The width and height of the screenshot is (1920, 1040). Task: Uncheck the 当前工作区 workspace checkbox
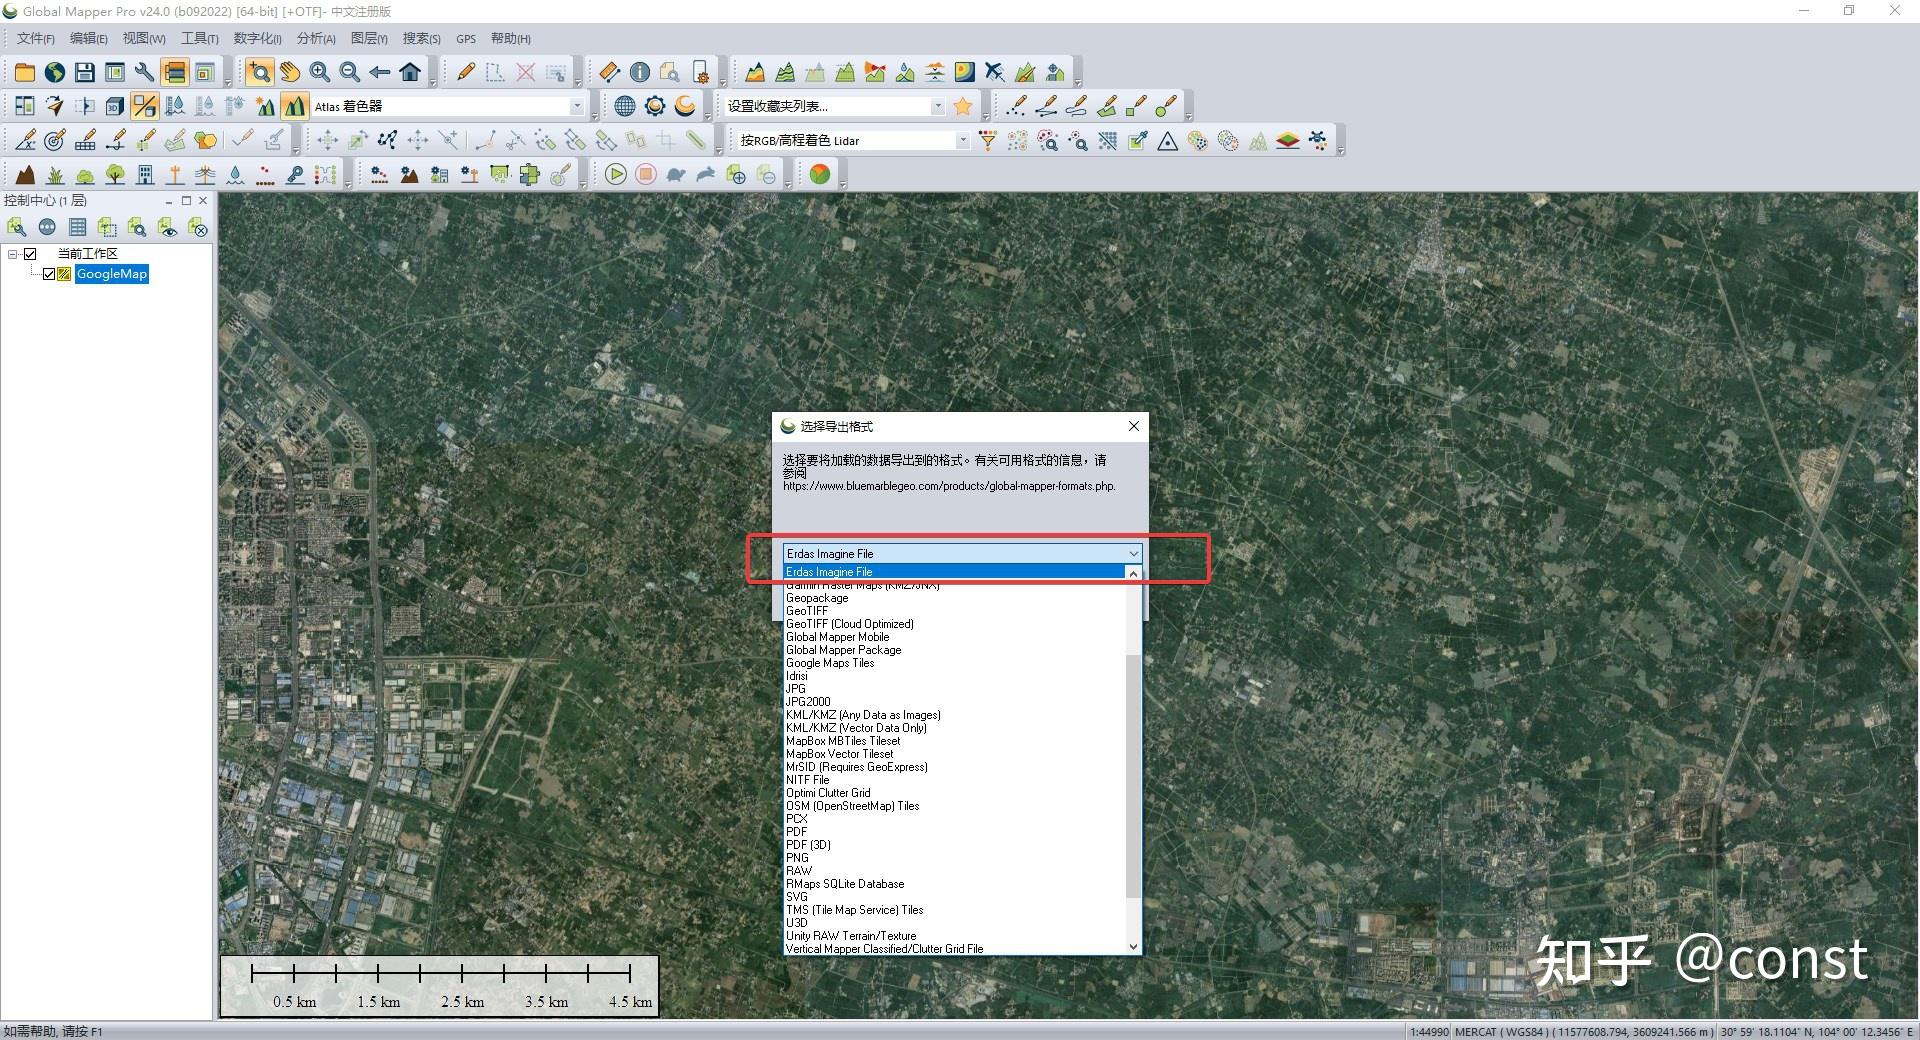(30, 254)
